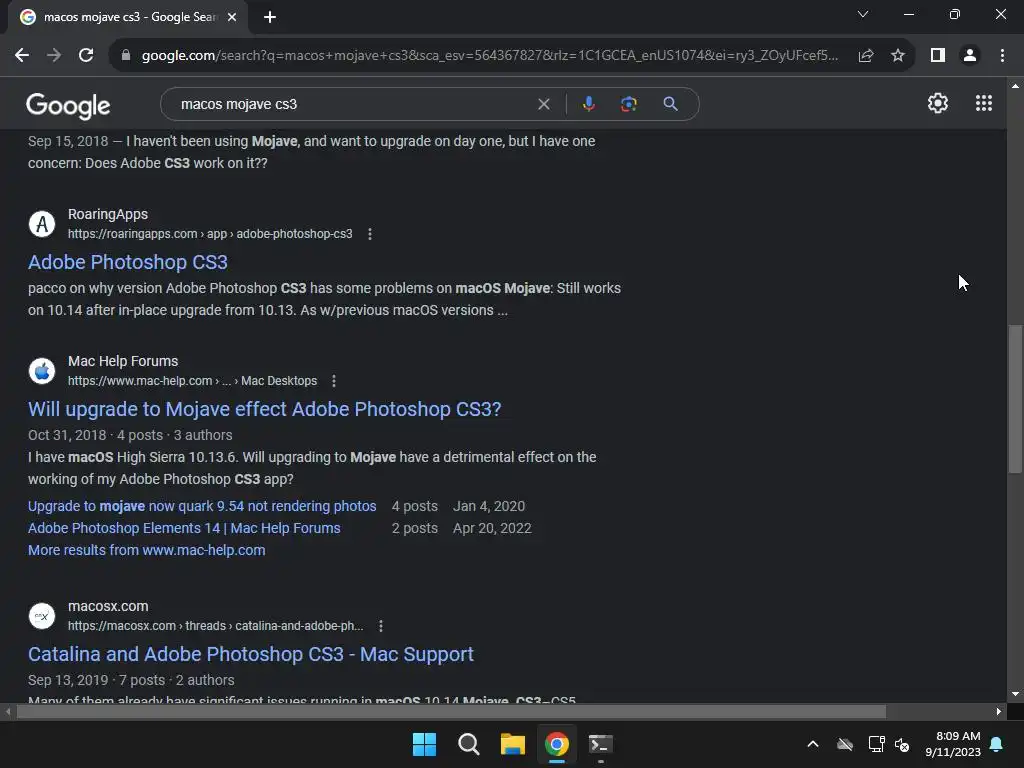The width and height of the screenshot is (1024, 768).
Task: Click the browser address bar URL
Action: 490,56
